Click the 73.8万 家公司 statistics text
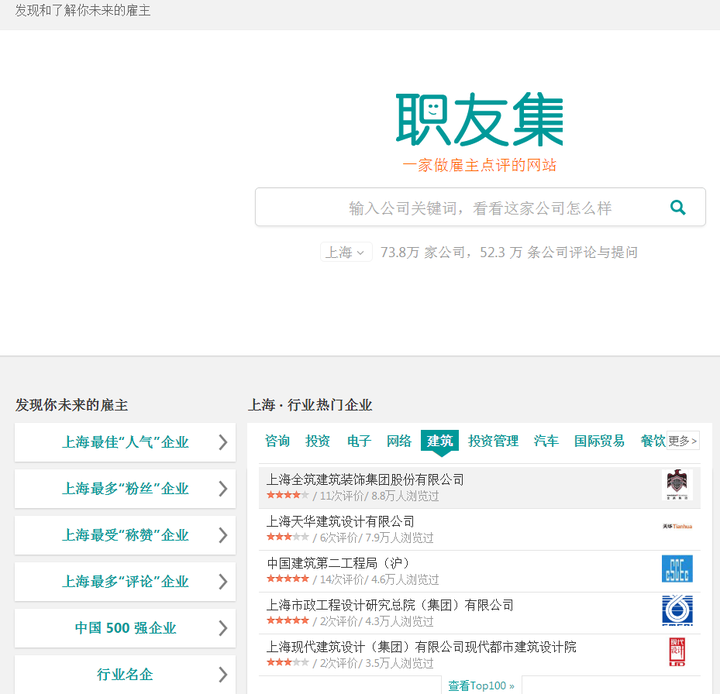This screenshot has height=694, width=720. 422,252
